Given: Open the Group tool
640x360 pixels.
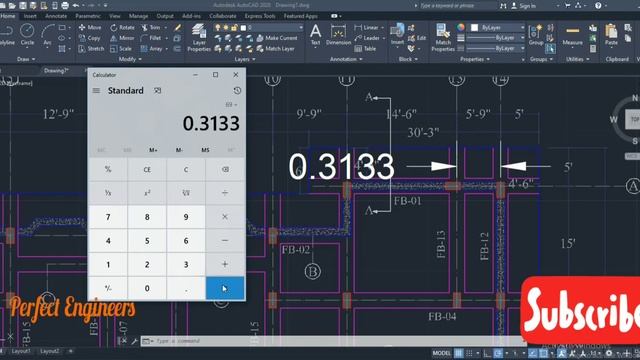Looking at the screenshot, I should tap(535, 35).
